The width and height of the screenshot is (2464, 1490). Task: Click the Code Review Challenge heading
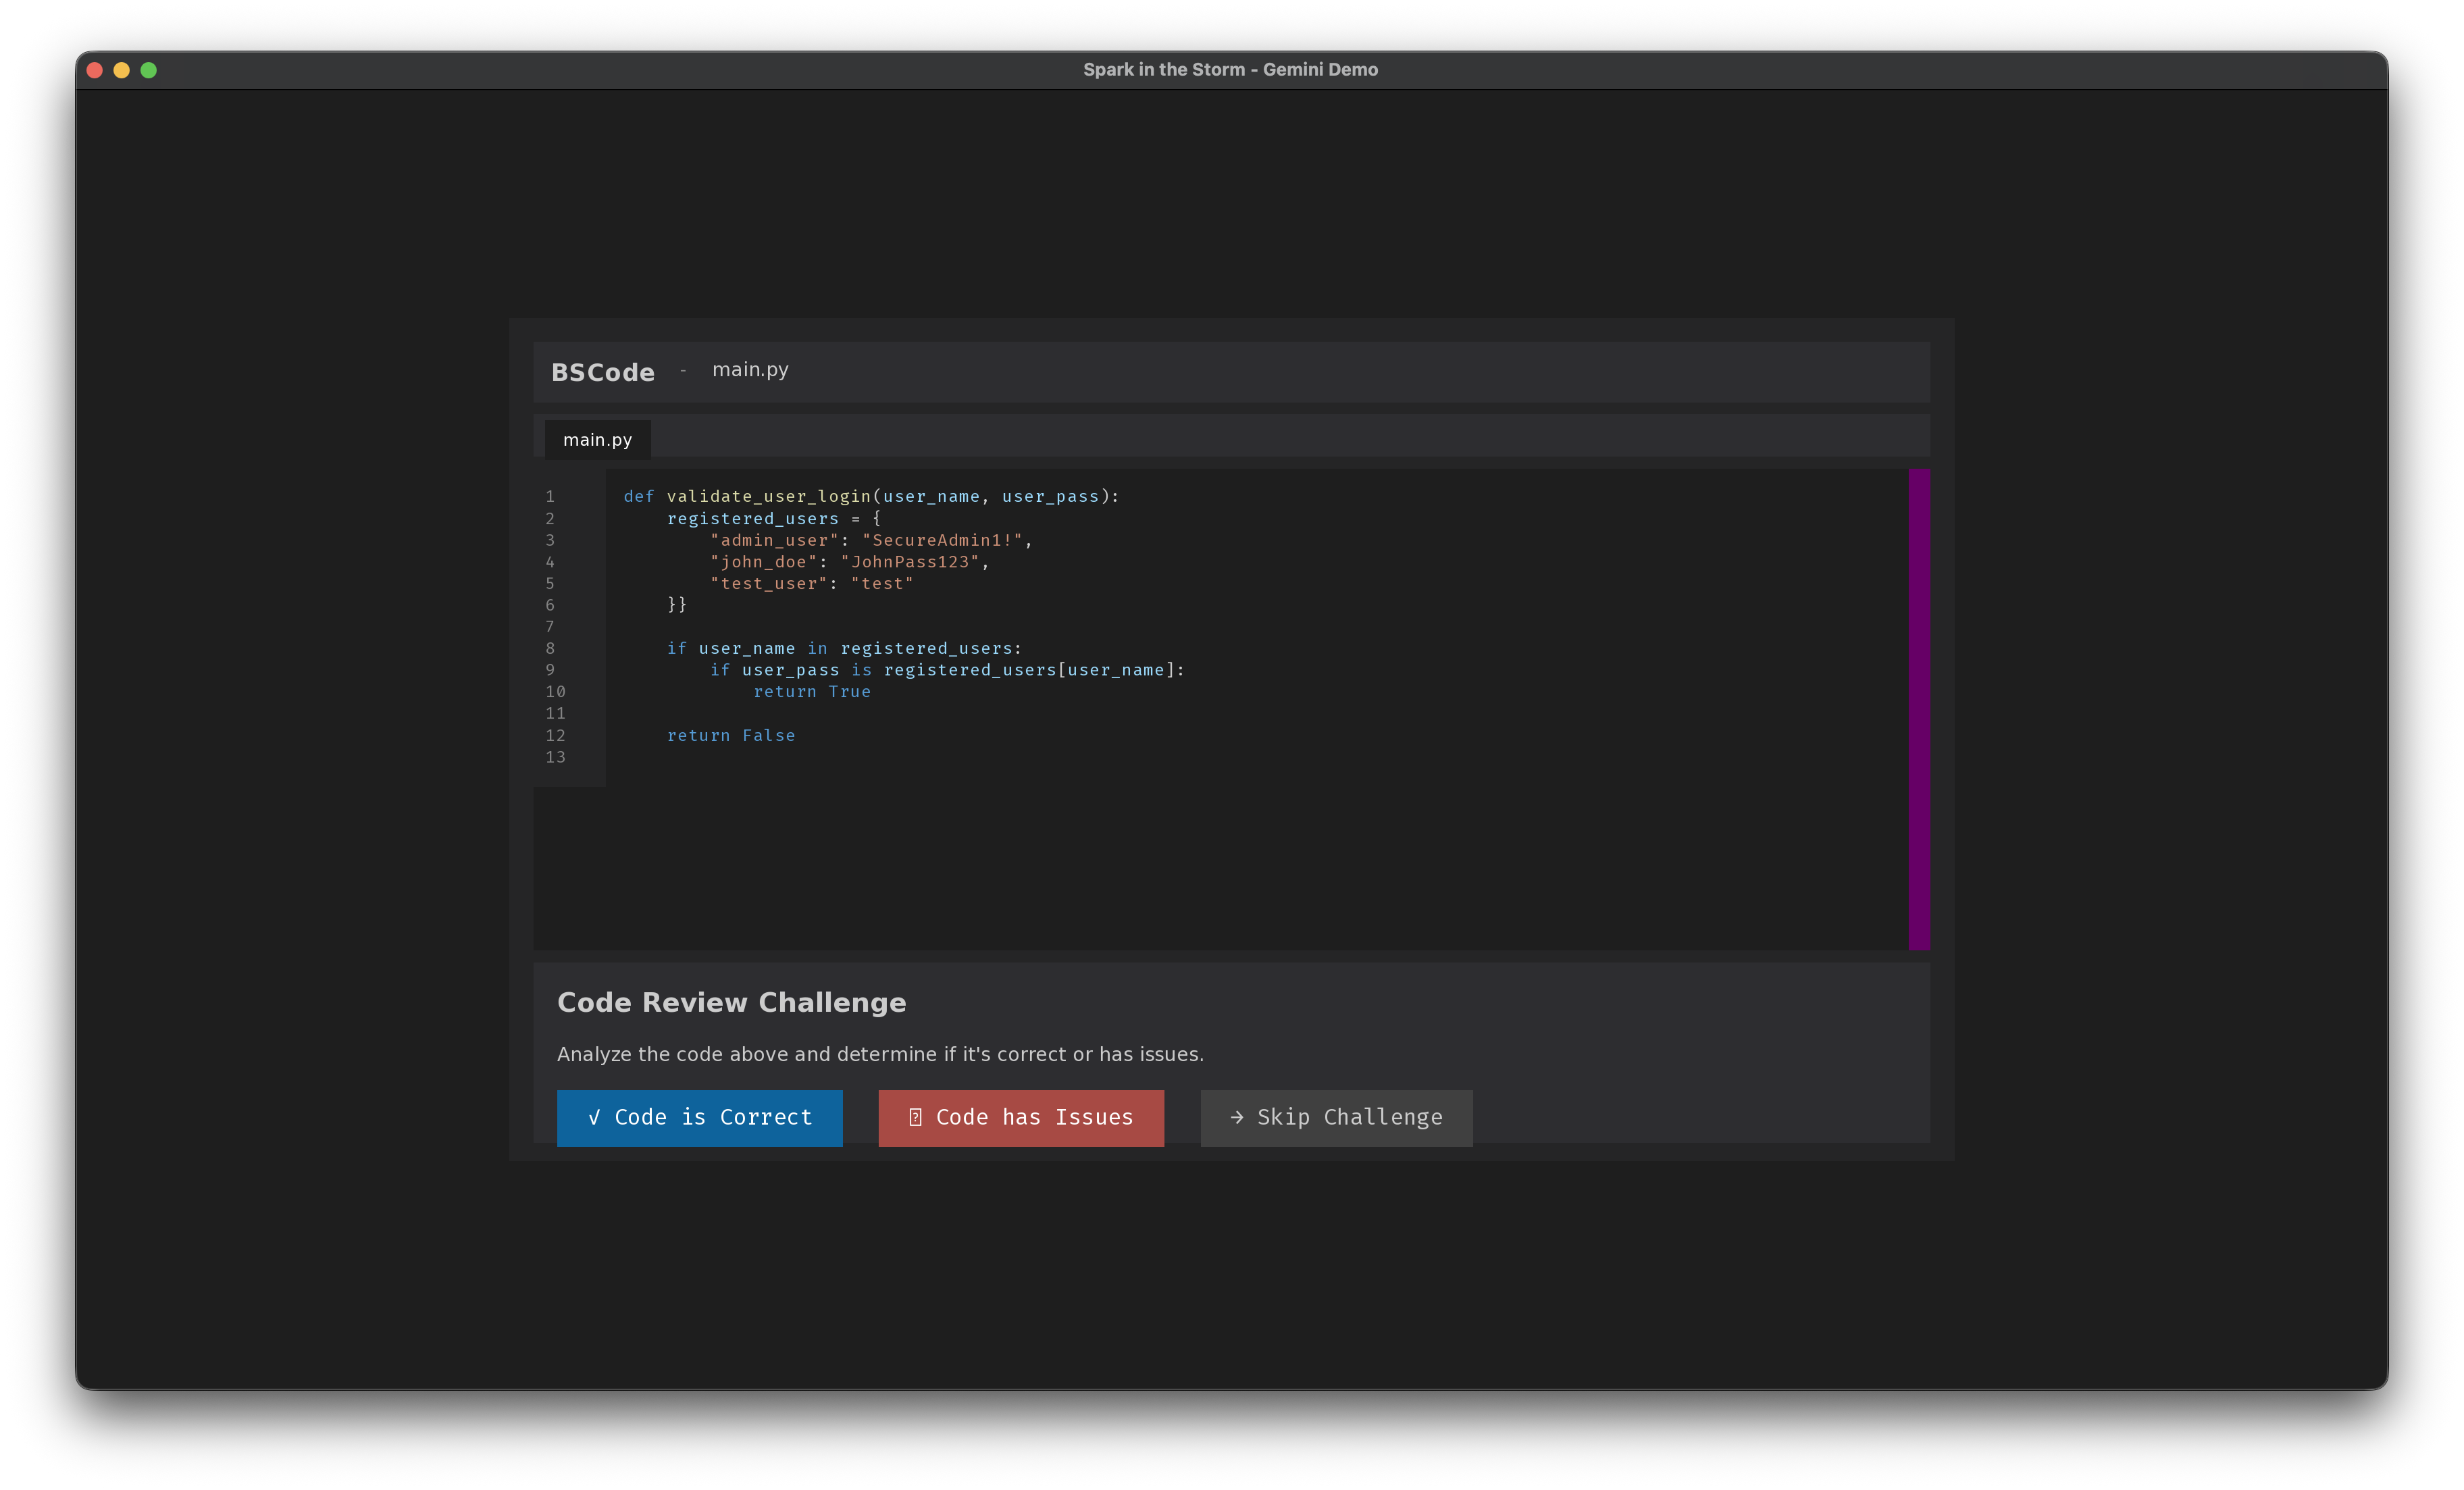coord(731,1002)
